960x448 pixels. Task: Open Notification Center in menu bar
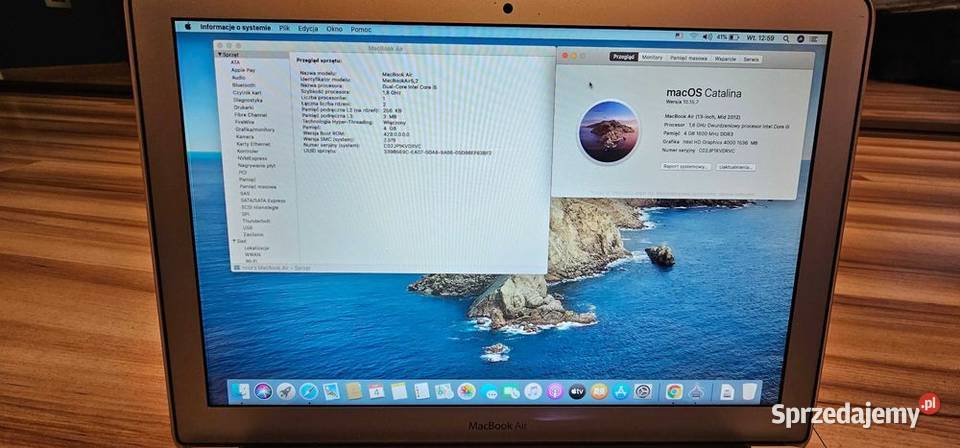[x=815, y=38]
